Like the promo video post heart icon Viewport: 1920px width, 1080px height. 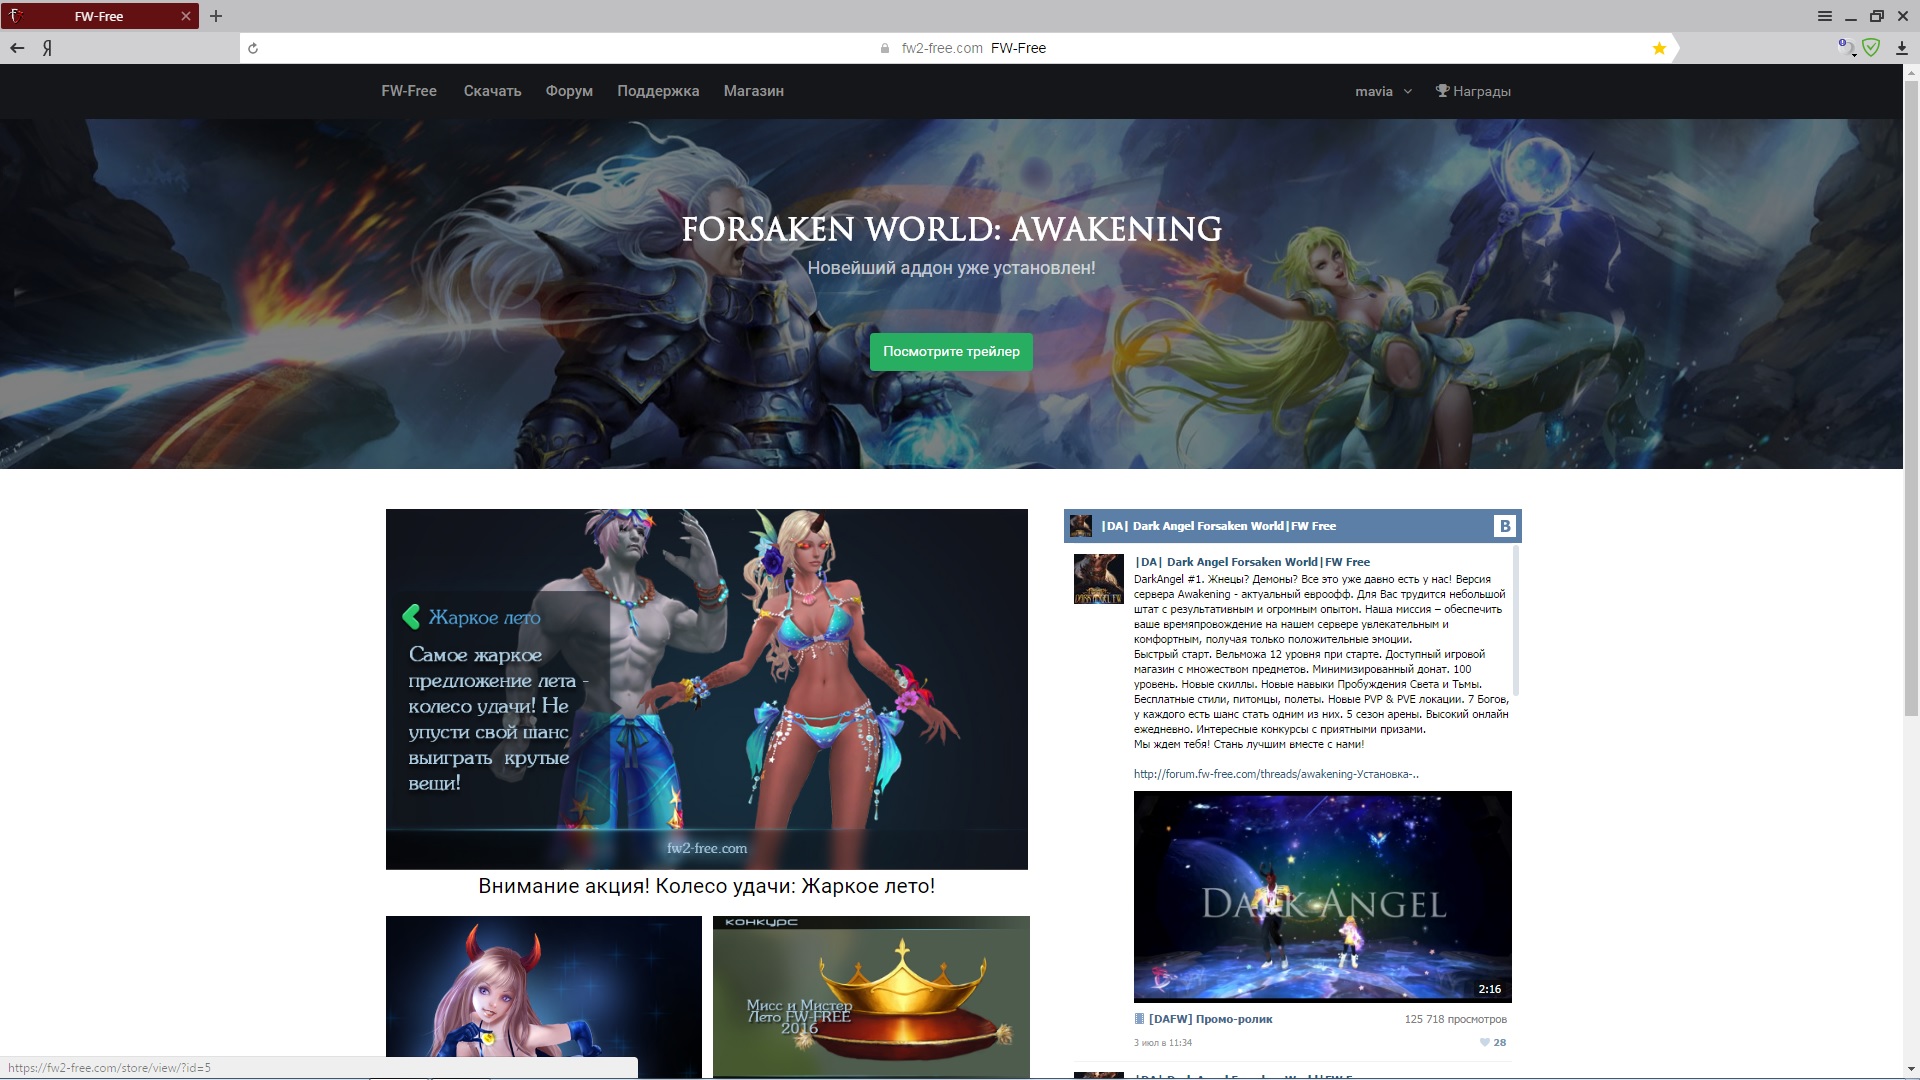click(x=1484, y=1042)
